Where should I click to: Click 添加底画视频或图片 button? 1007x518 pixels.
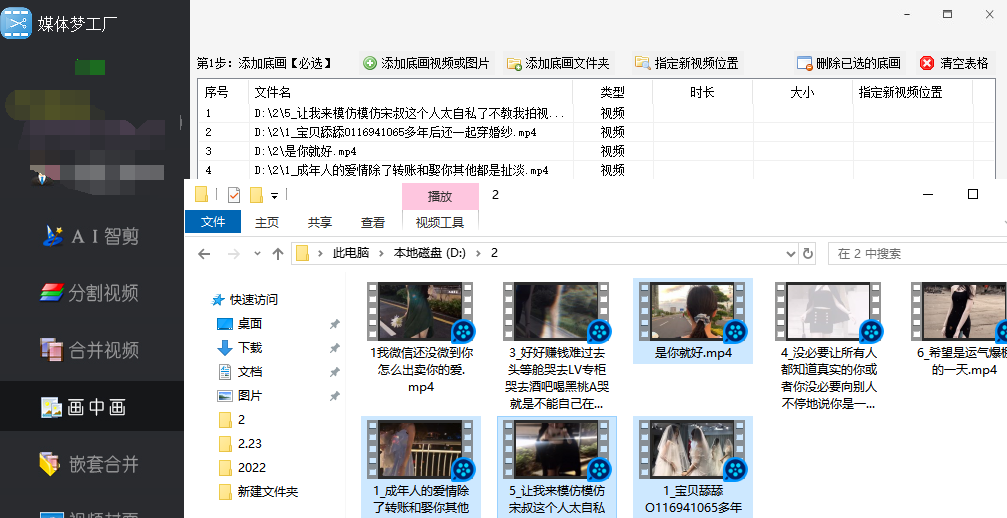pyautogui.click(x=426, y=63)
